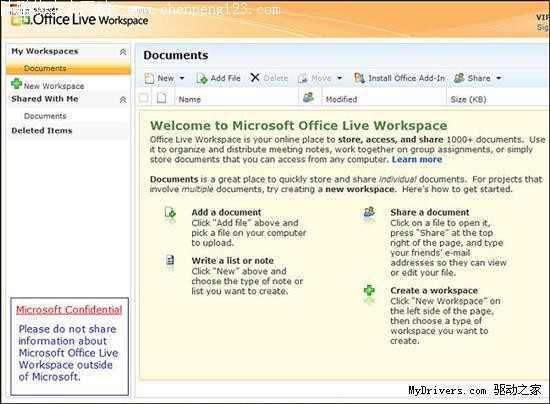
Task: Click the Add File button label
Action: [226, 78]
